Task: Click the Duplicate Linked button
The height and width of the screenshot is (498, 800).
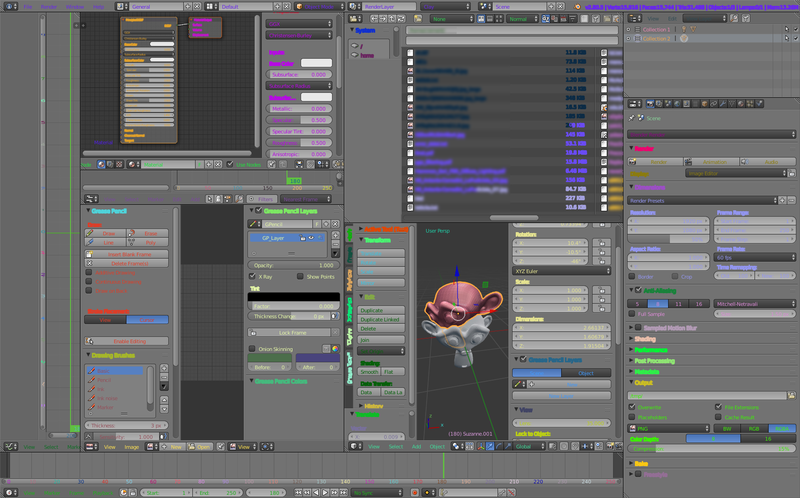Action: click(x=380, y=319)
